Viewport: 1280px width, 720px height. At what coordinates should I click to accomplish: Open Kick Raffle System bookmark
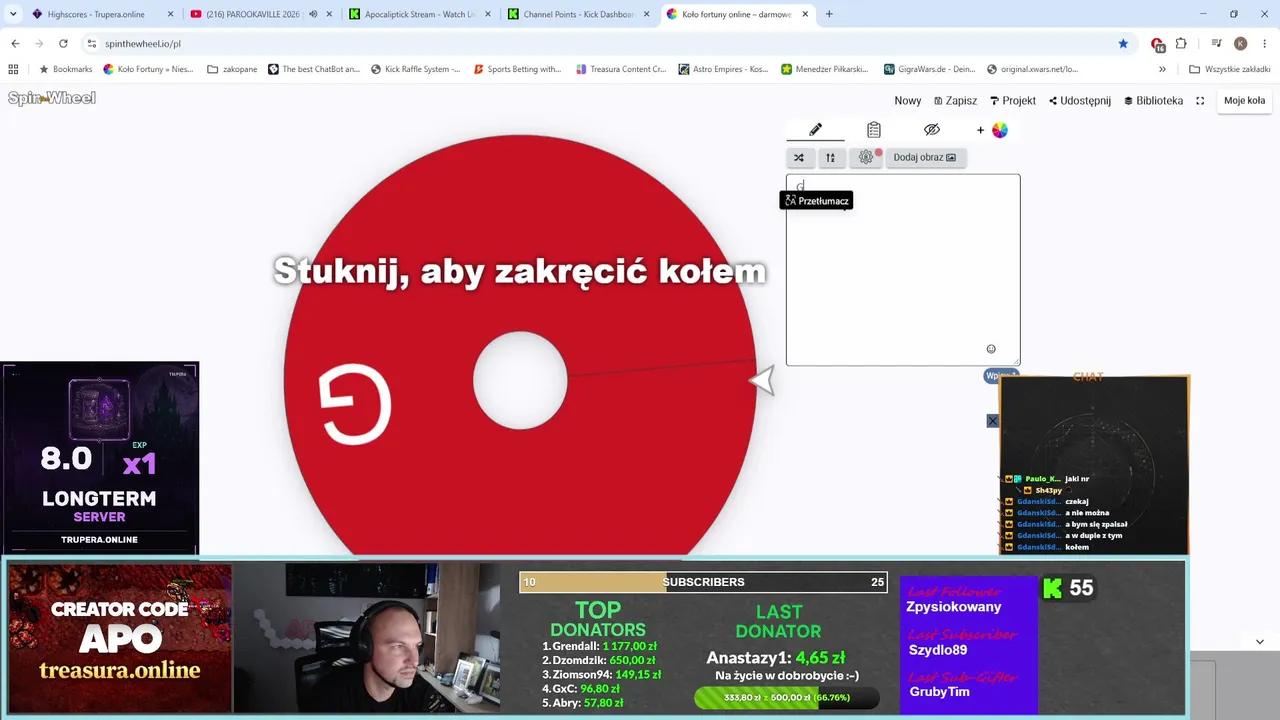click(x=416, y=69)
